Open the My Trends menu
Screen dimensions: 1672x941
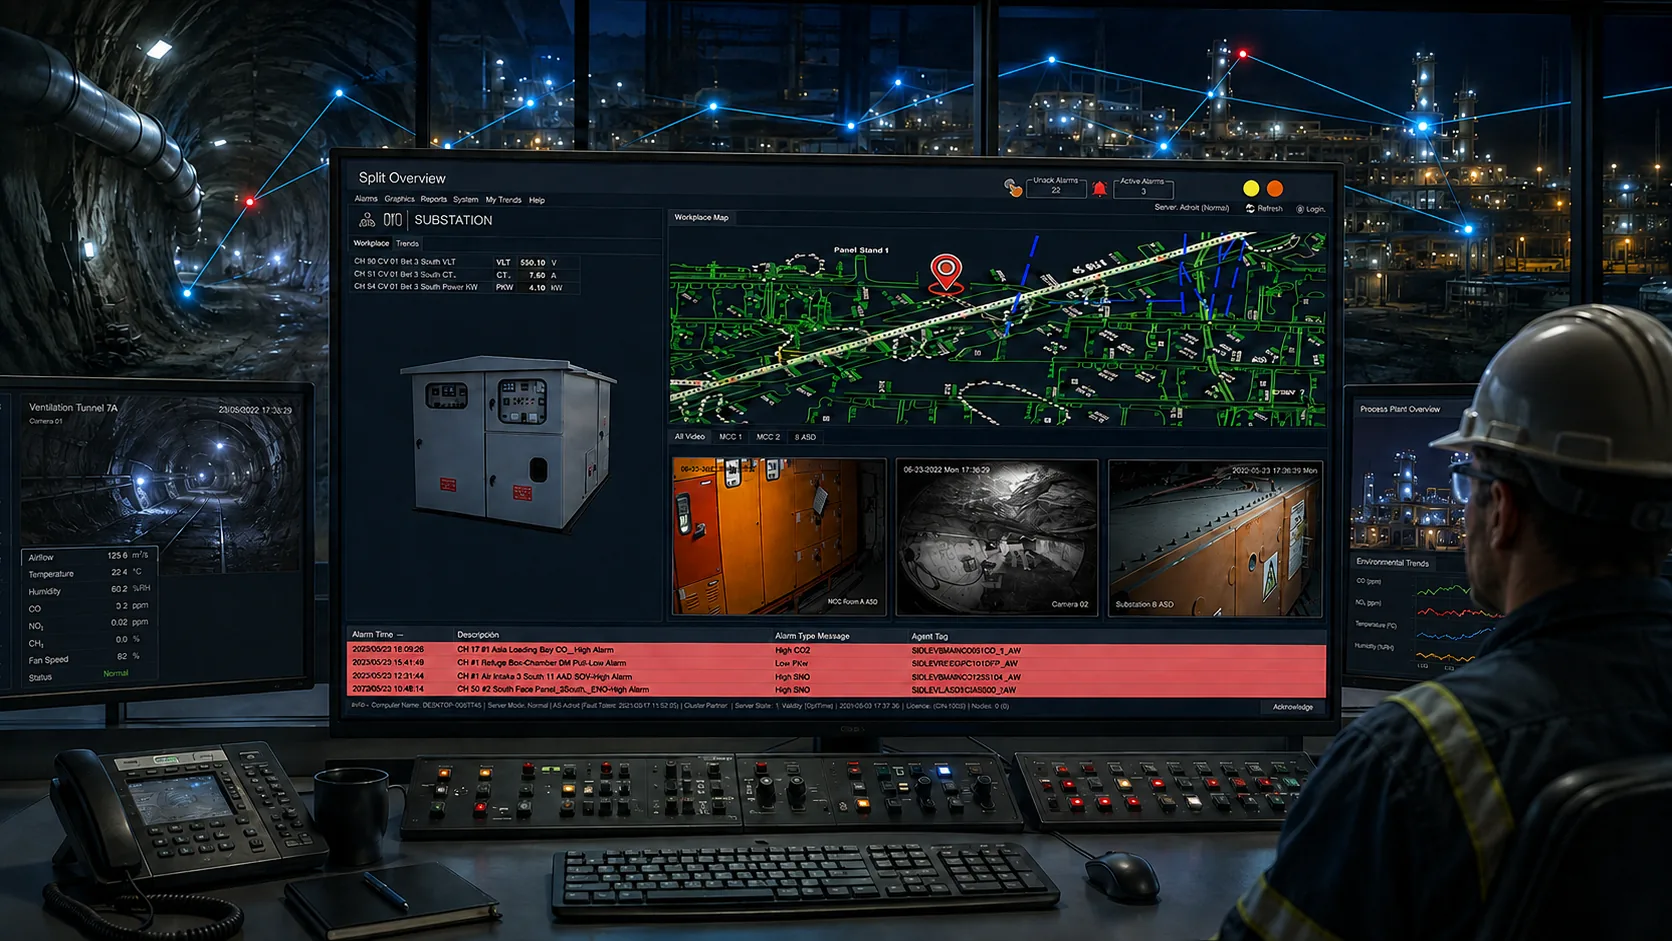503,200
